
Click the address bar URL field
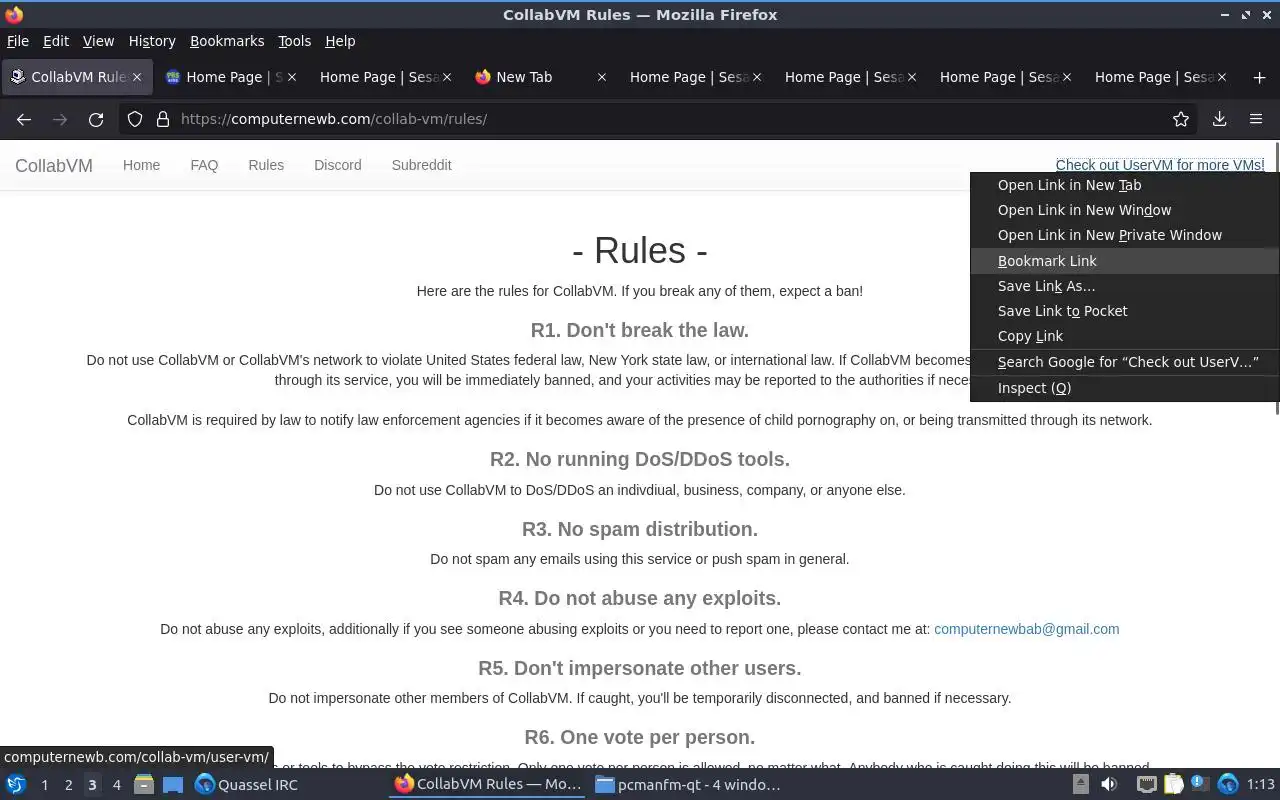(660, 119)
